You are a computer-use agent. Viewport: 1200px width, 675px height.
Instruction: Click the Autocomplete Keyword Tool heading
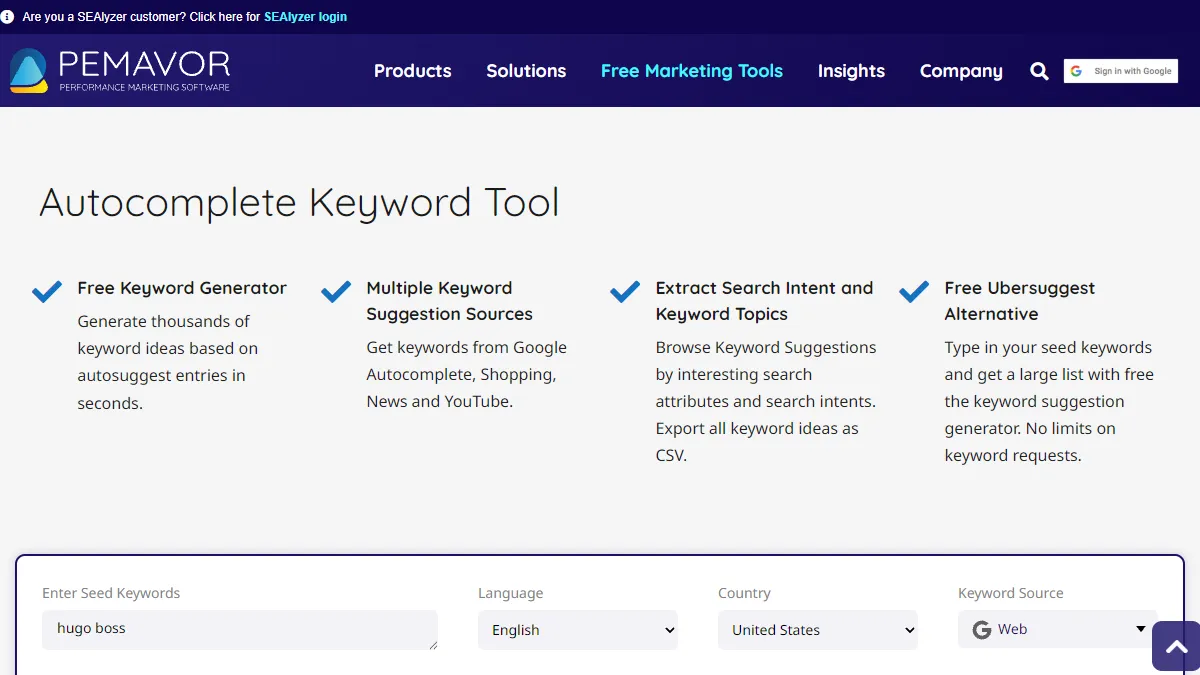click(299, 203)
